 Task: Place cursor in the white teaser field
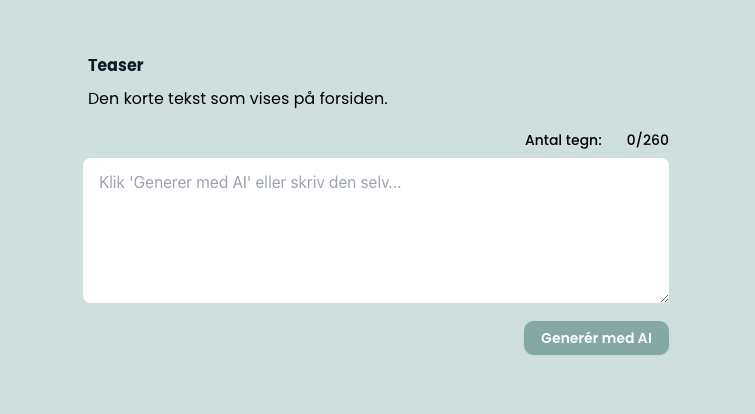click(x=375, y=240)
